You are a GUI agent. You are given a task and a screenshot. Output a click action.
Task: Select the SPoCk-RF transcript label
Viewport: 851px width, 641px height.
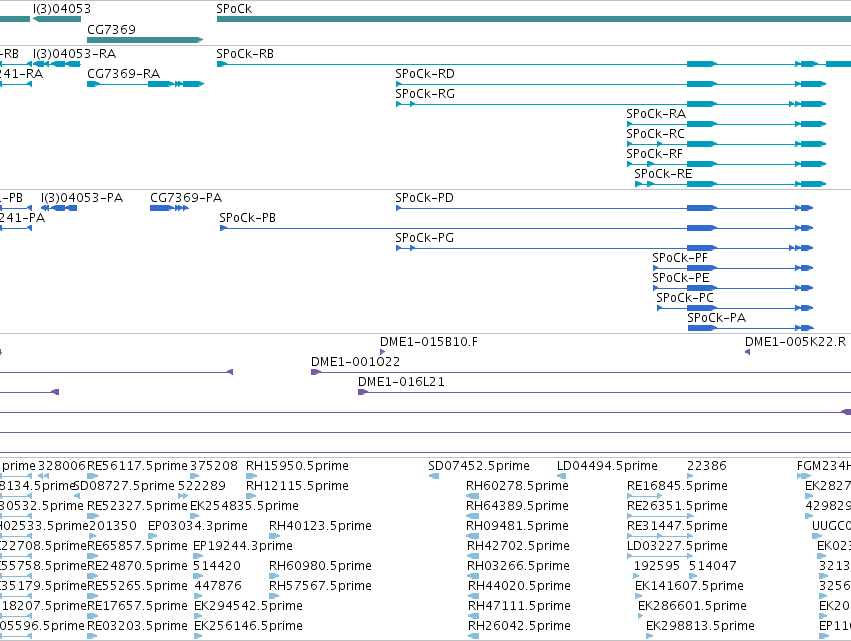click(x=655, y=154)
